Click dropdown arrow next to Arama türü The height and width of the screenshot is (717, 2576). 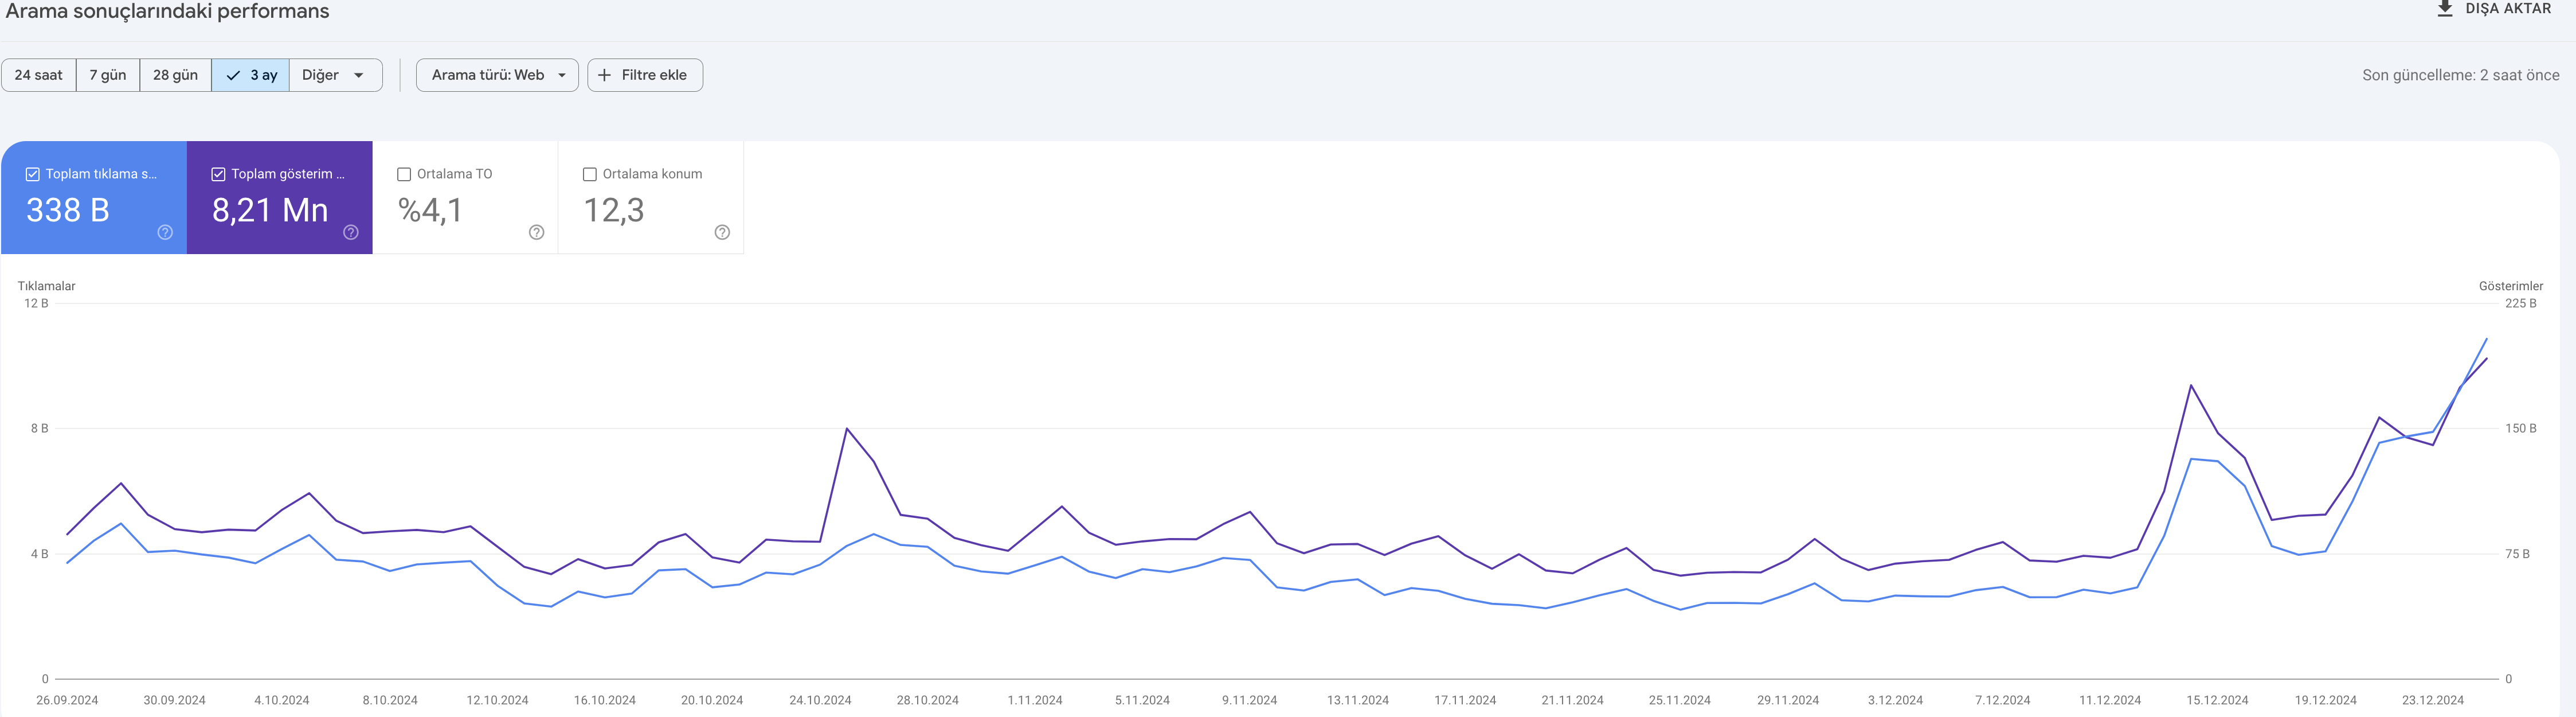click(562, 75)
